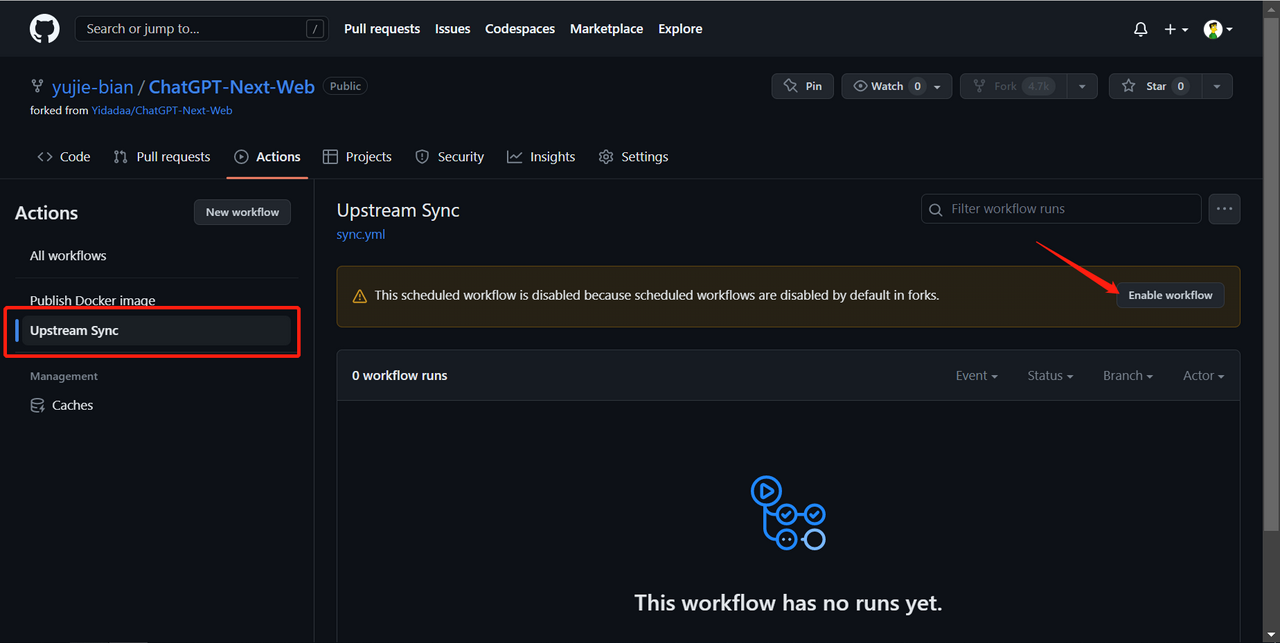The width and height of the screenshot is (1280, 643).
Task: Pin this repository
Action: click(803, 86)
